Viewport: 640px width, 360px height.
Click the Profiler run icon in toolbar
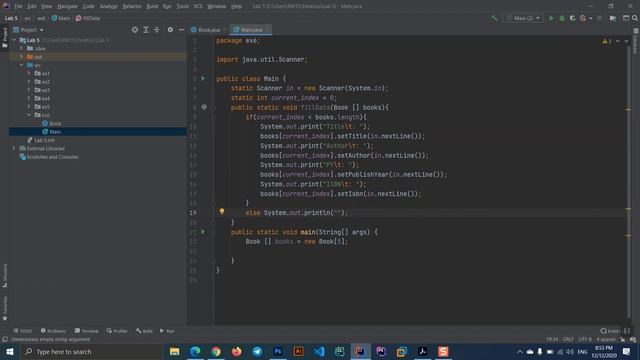point(583,18)
